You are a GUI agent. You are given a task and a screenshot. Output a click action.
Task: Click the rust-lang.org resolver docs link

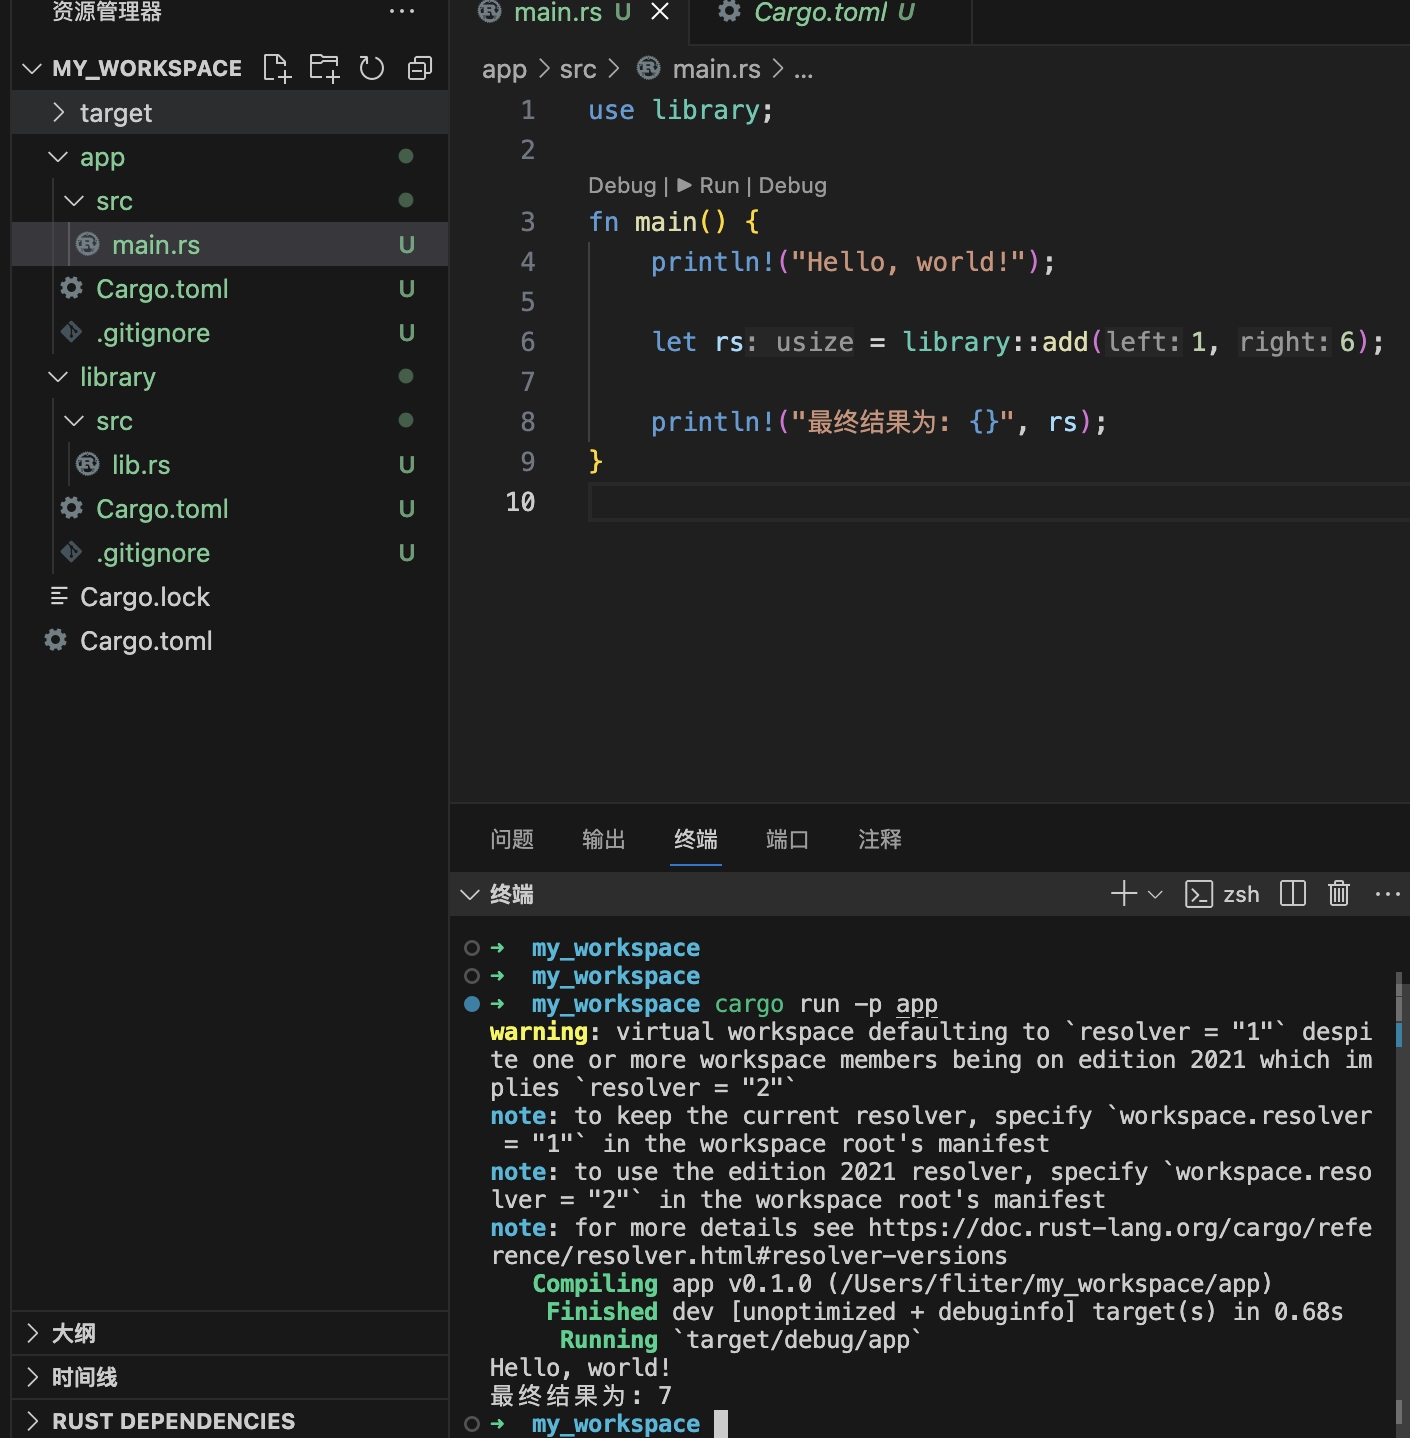[x=1119, y=1228]
